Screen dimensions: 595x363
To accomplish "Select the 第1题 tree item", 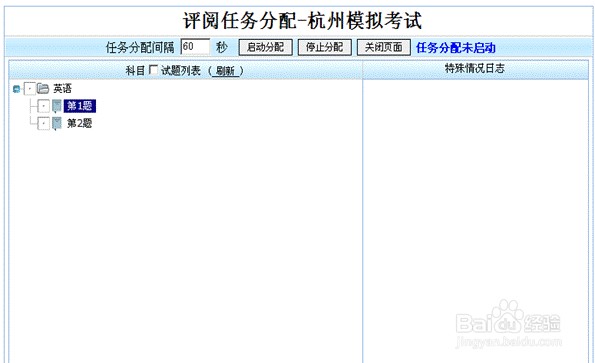I will click(80, 106).
